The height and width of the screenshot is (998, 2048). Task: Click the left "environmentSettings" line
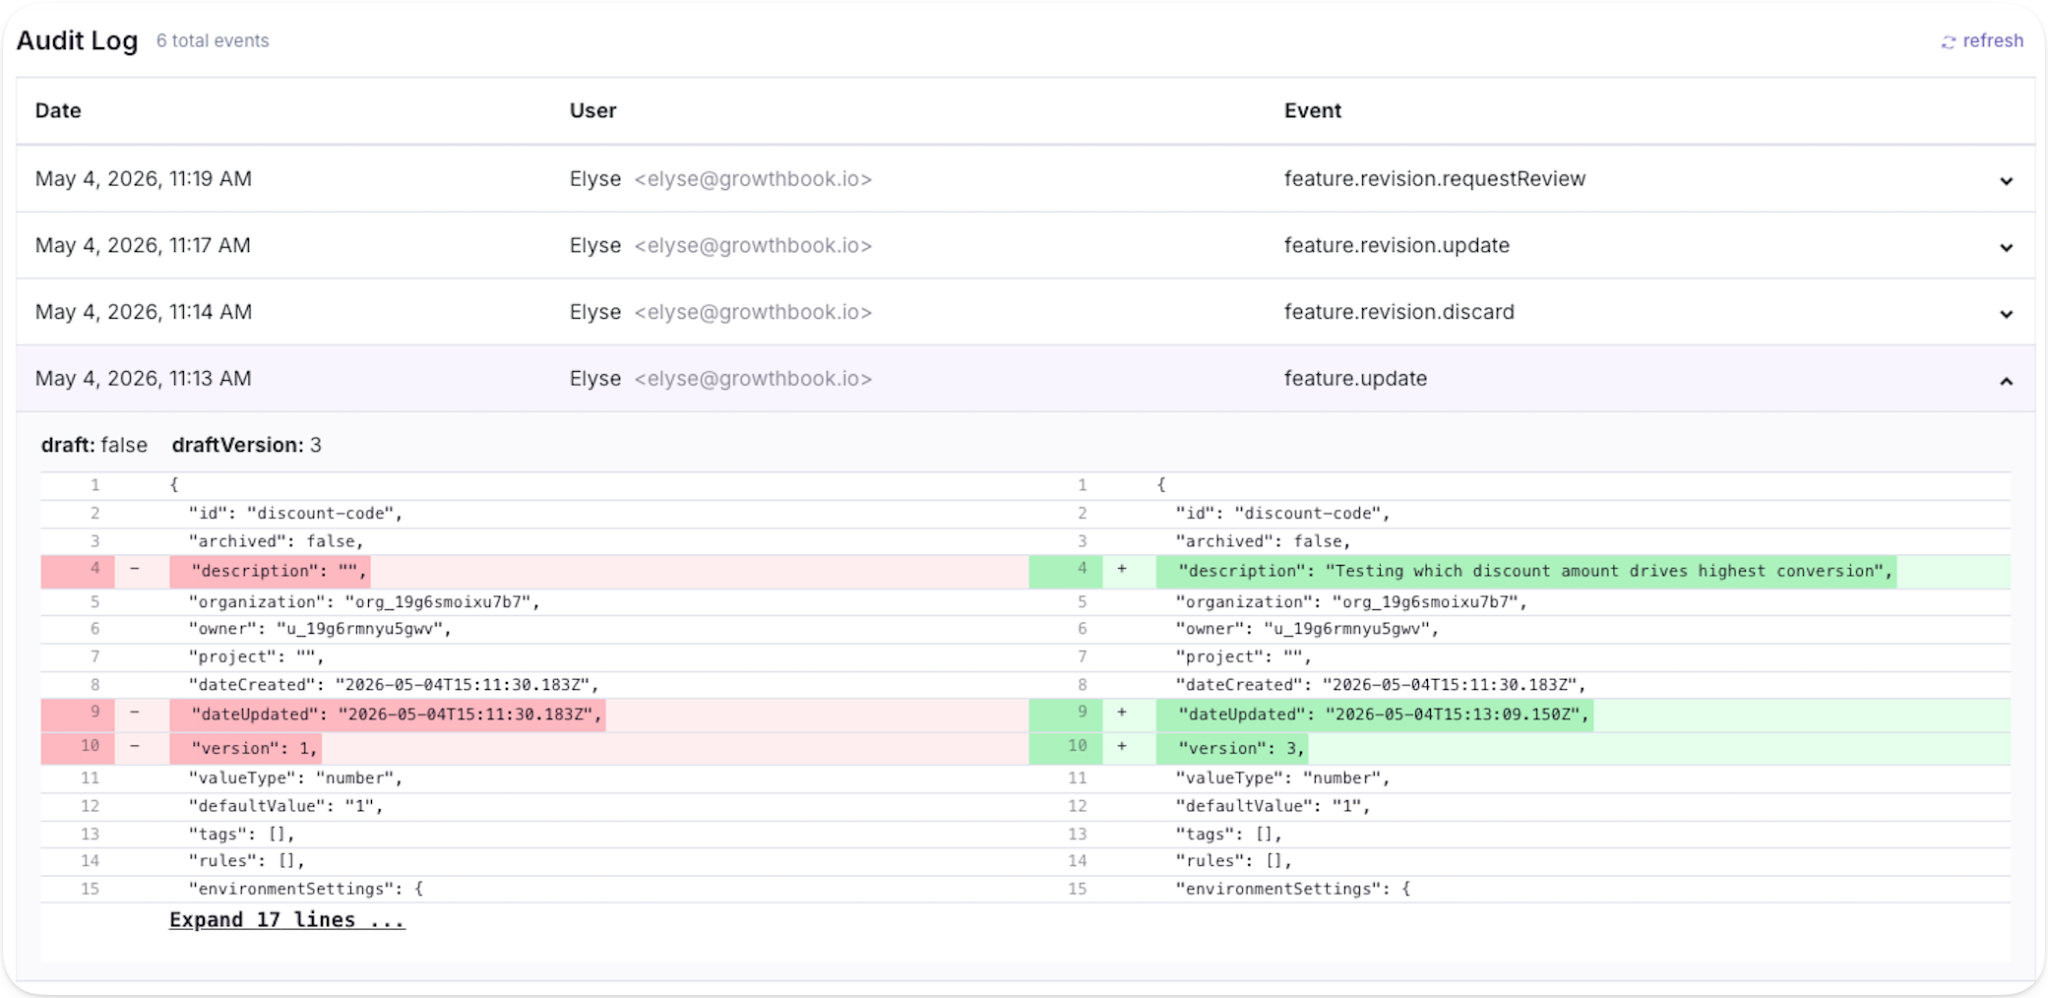point(306,889)
